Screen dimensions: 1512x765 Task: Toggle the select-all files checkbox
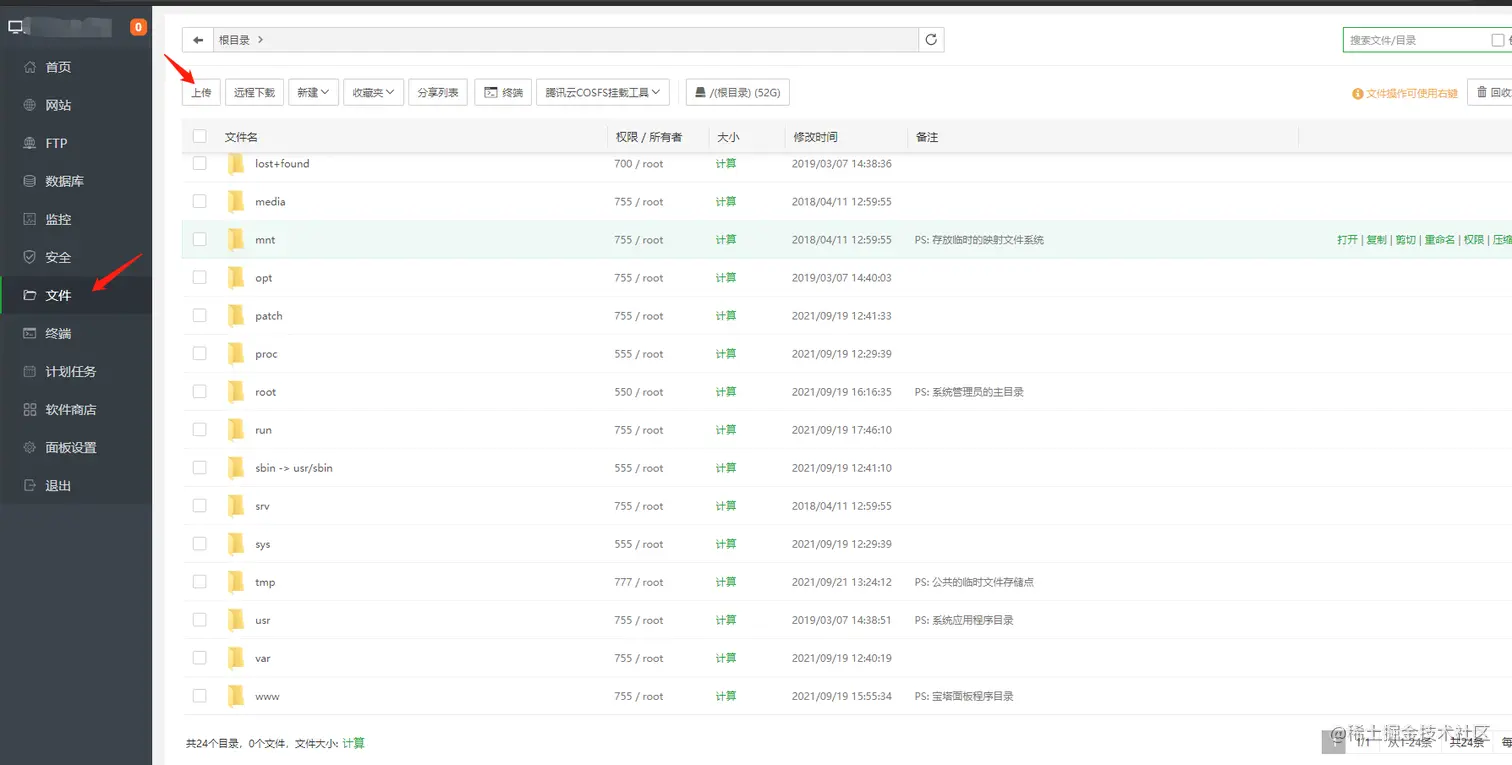click(200, 136)
